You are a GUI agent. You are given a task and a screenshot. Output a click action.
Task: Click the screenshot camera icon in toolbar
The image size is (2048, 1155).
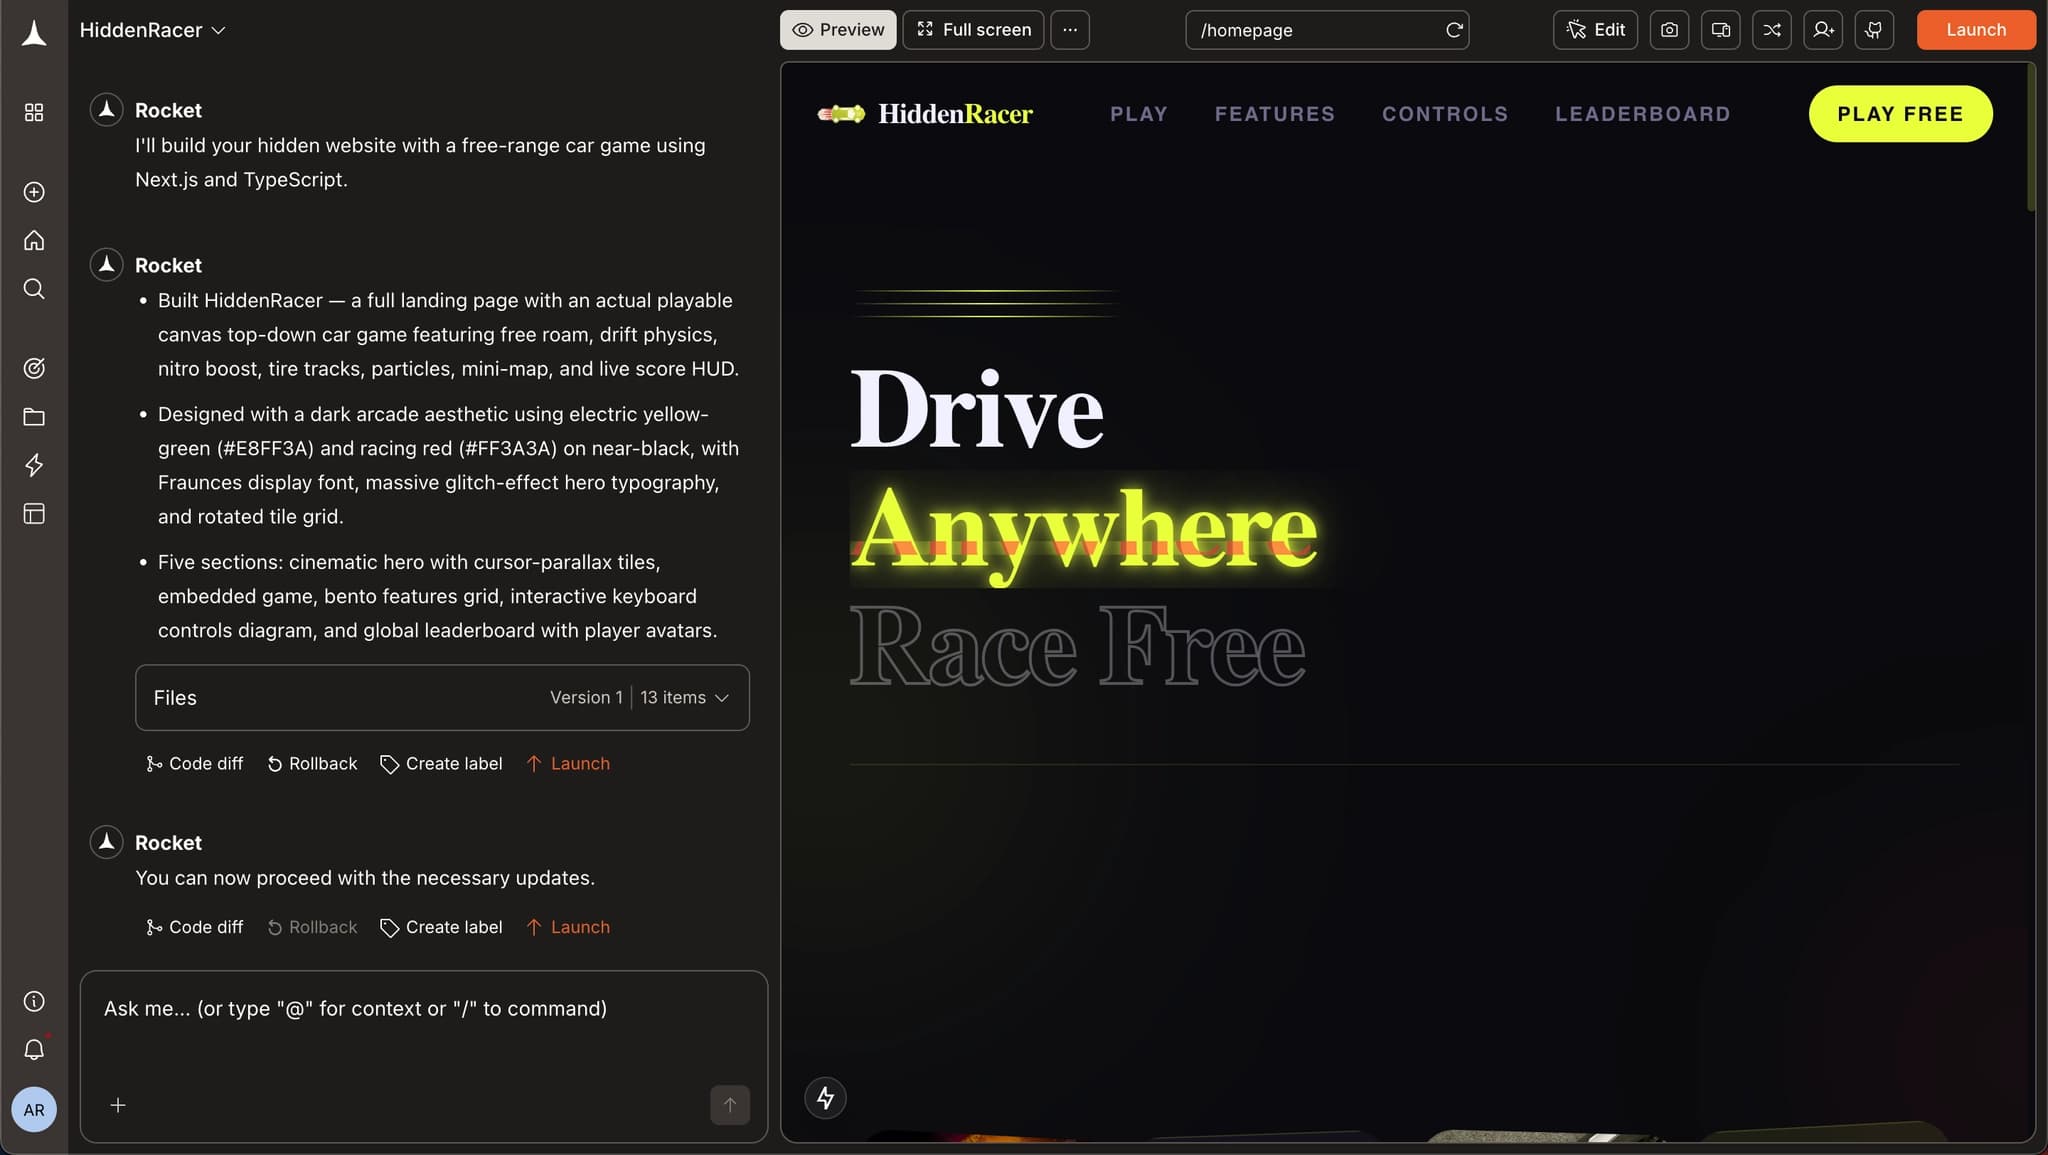(1669, 30)
